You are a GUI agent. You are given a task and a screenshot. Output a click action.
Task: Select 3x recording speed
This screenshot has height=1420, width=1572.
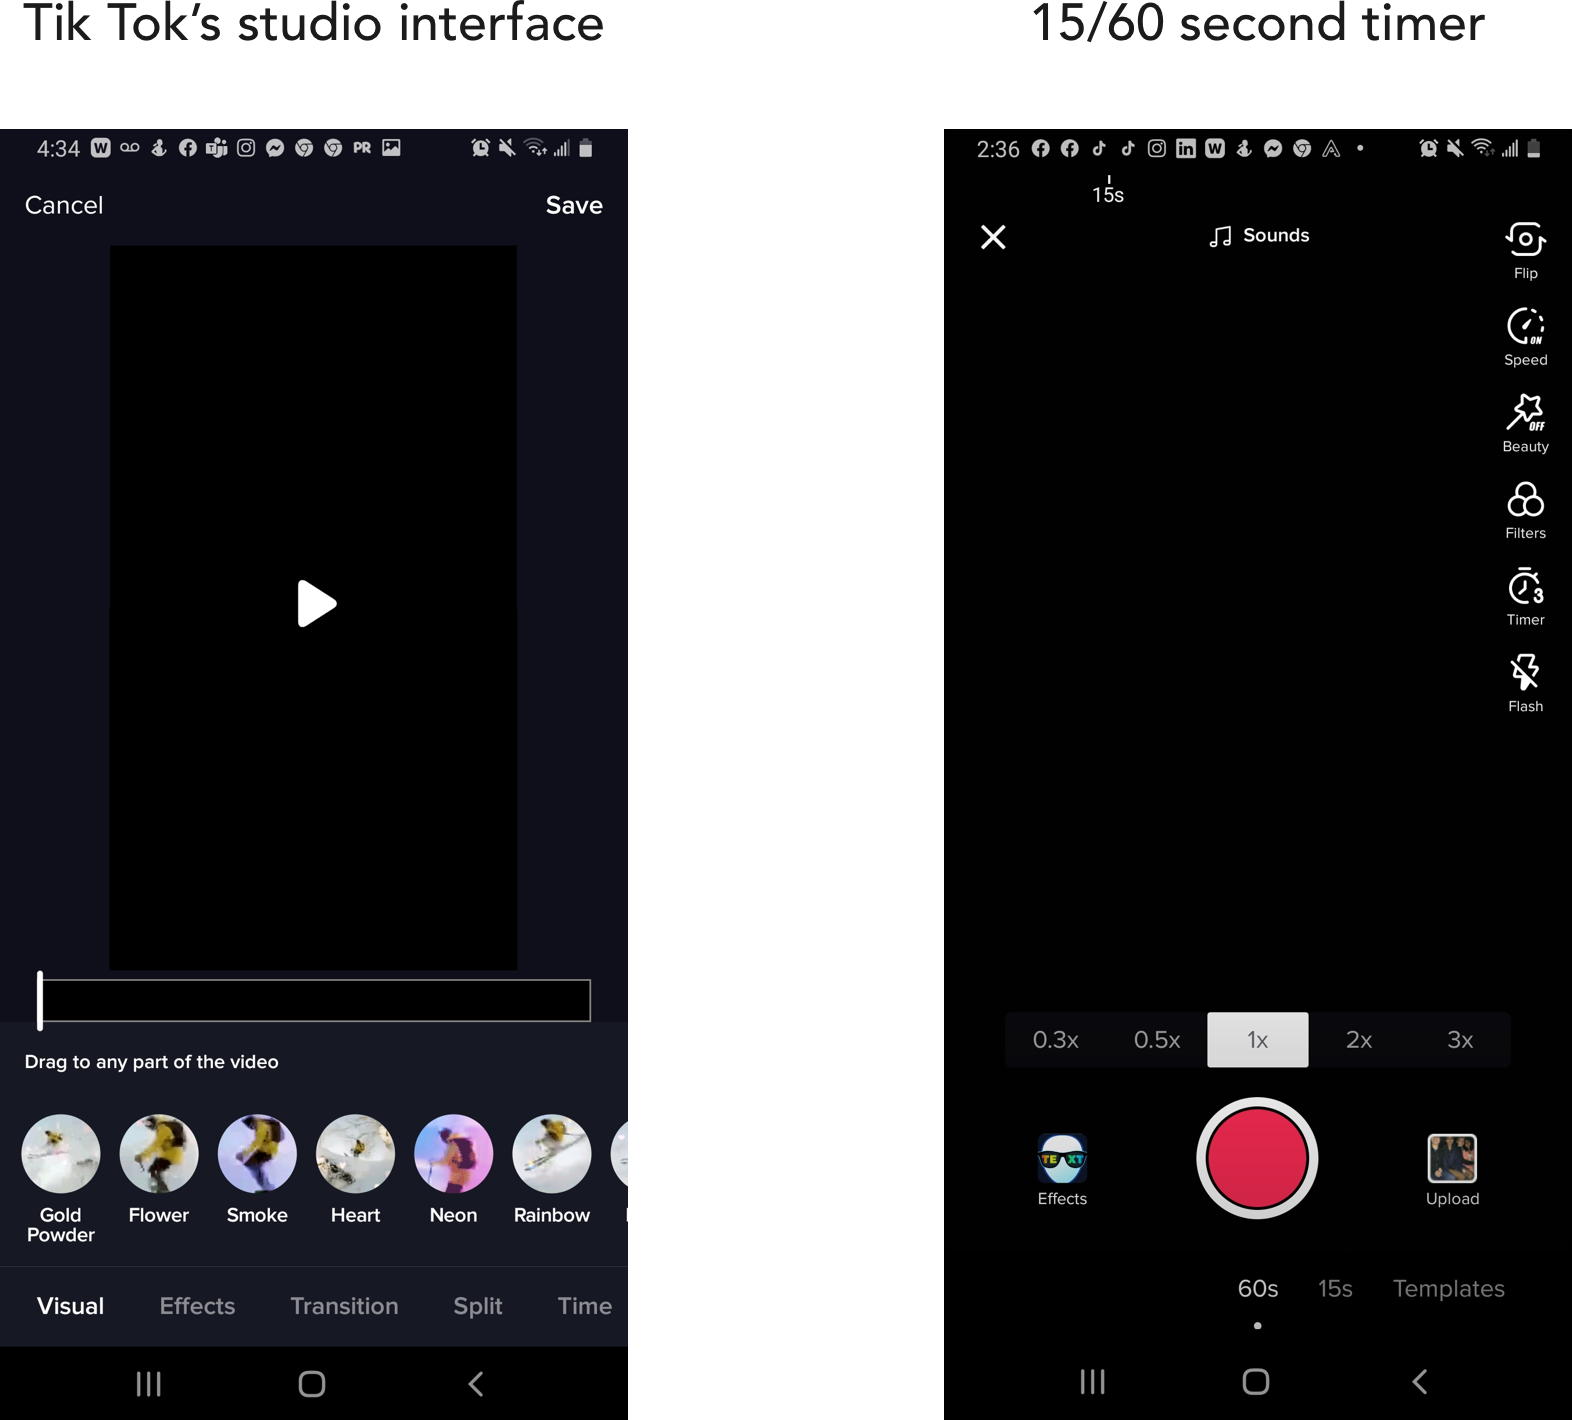[1460, 1040]
